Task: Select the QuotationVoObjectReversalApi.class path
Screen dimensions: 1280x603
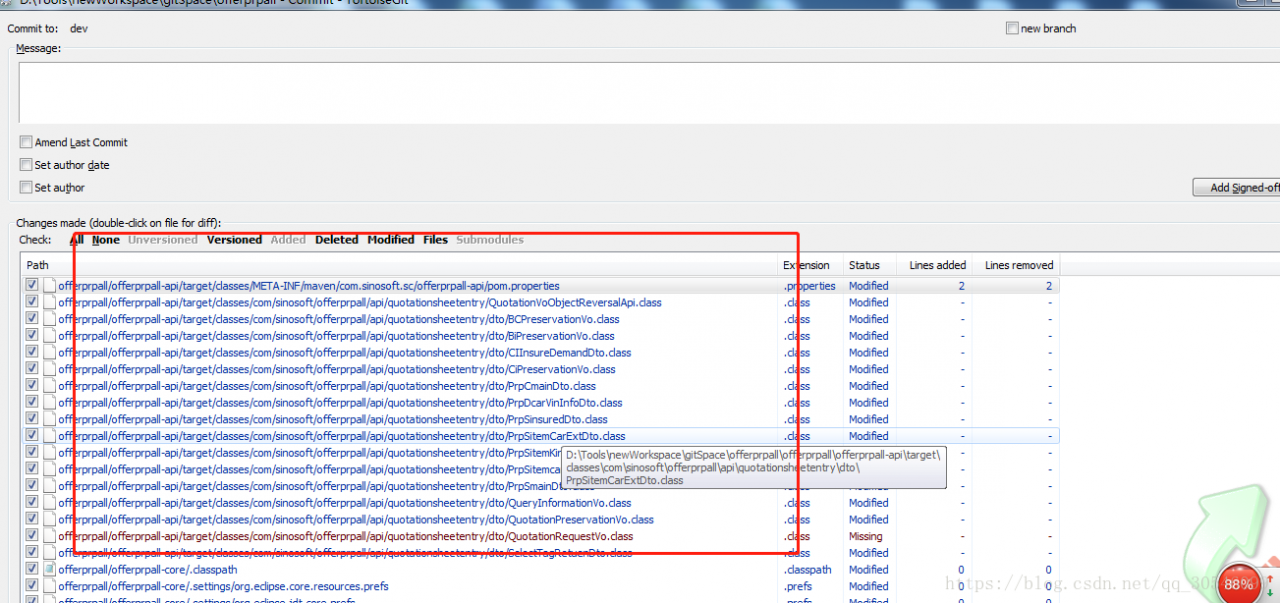Action: click(360, 303)
